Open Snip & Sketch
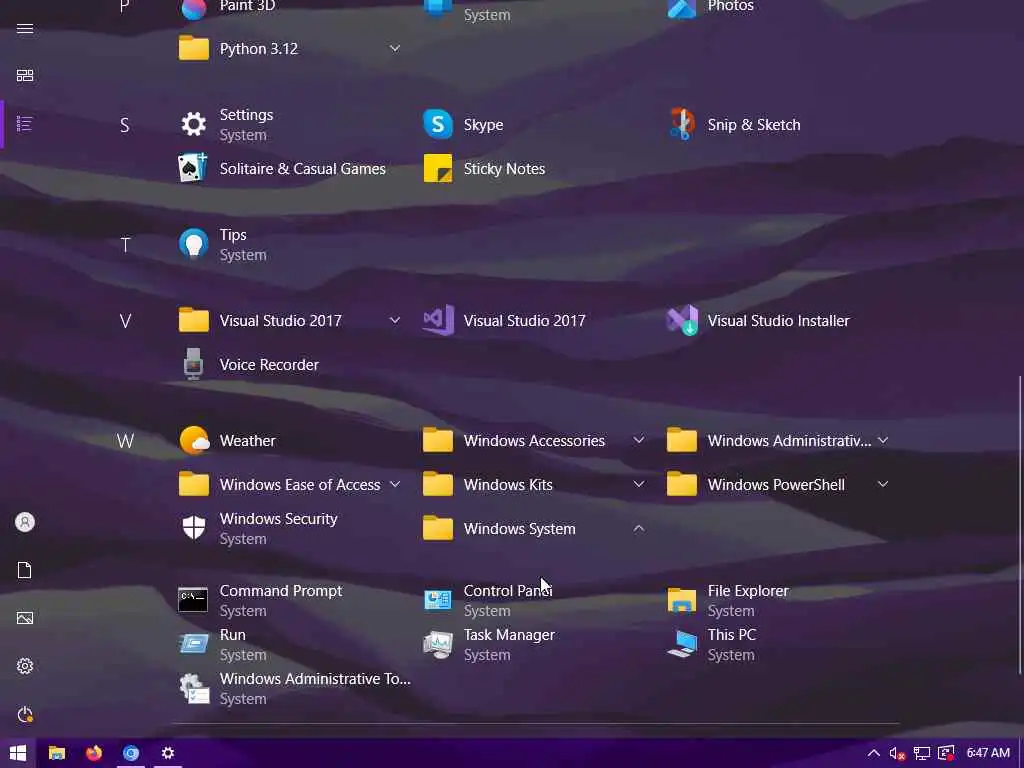1024x768 pixels. pyautogui.click(x=778, y=125)
